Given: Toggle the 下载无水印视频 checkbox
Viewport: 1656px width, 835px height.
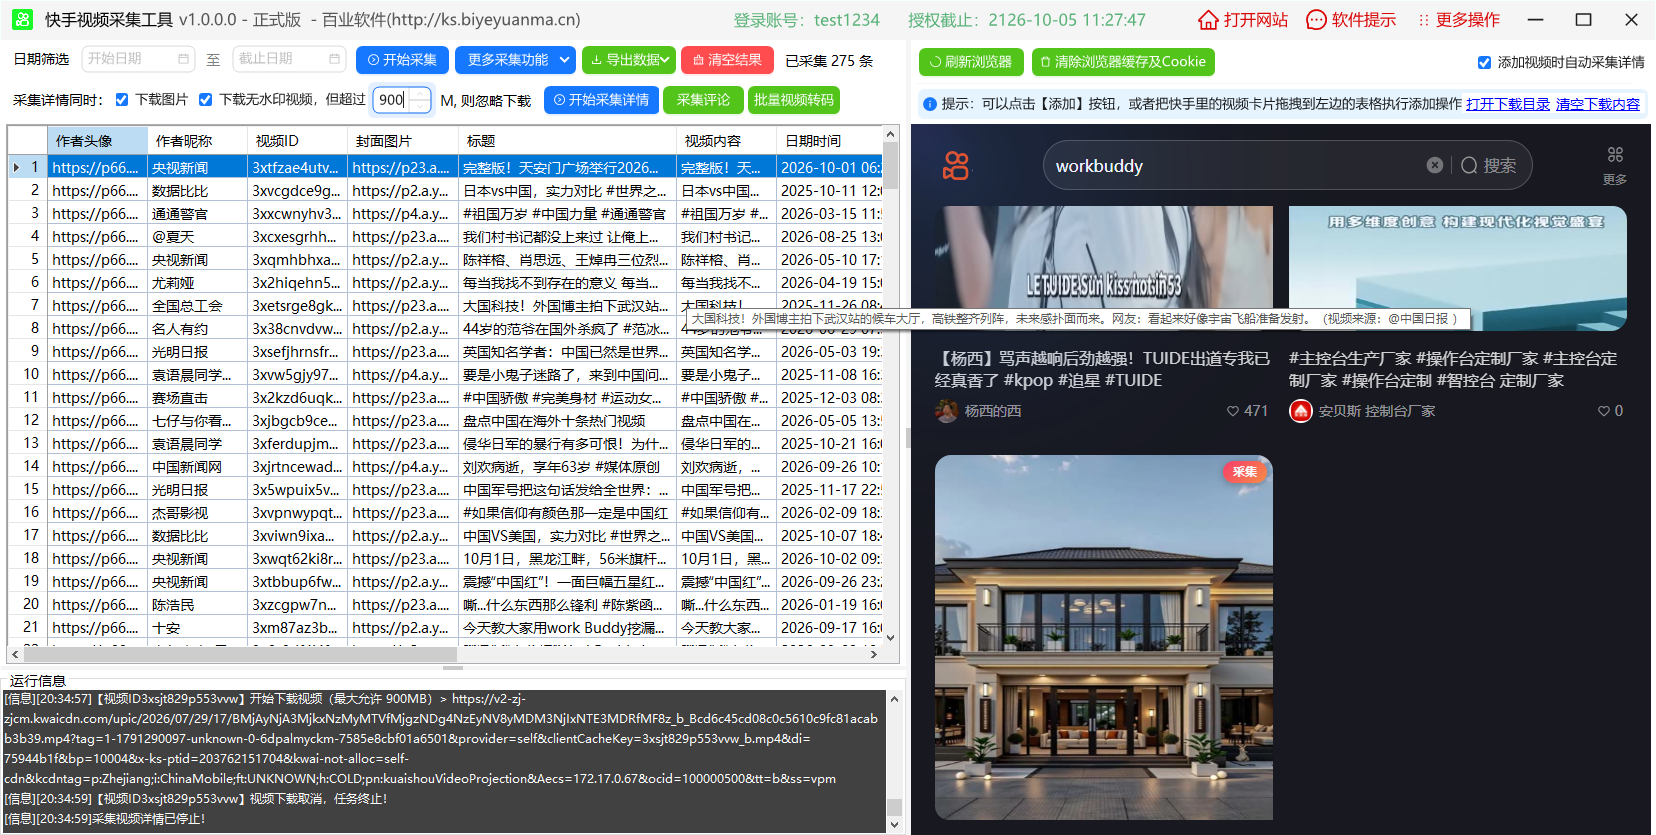Looking at the screenshot, I should tap(205, 100).
